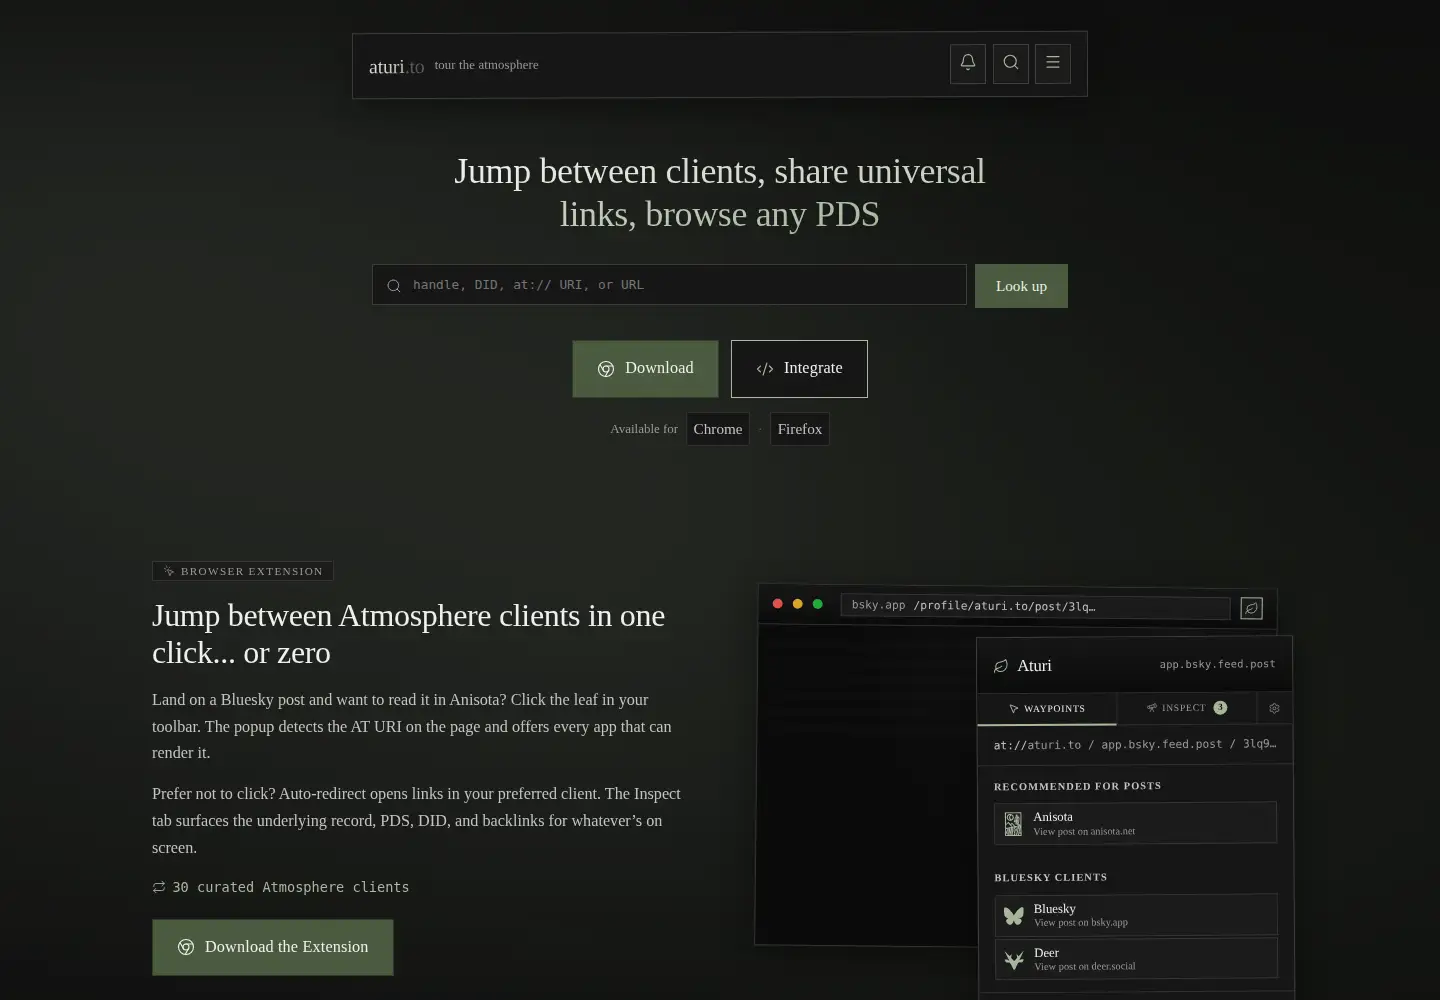Click the leaf icon in mock toolbar

[x=1251, y=608]
